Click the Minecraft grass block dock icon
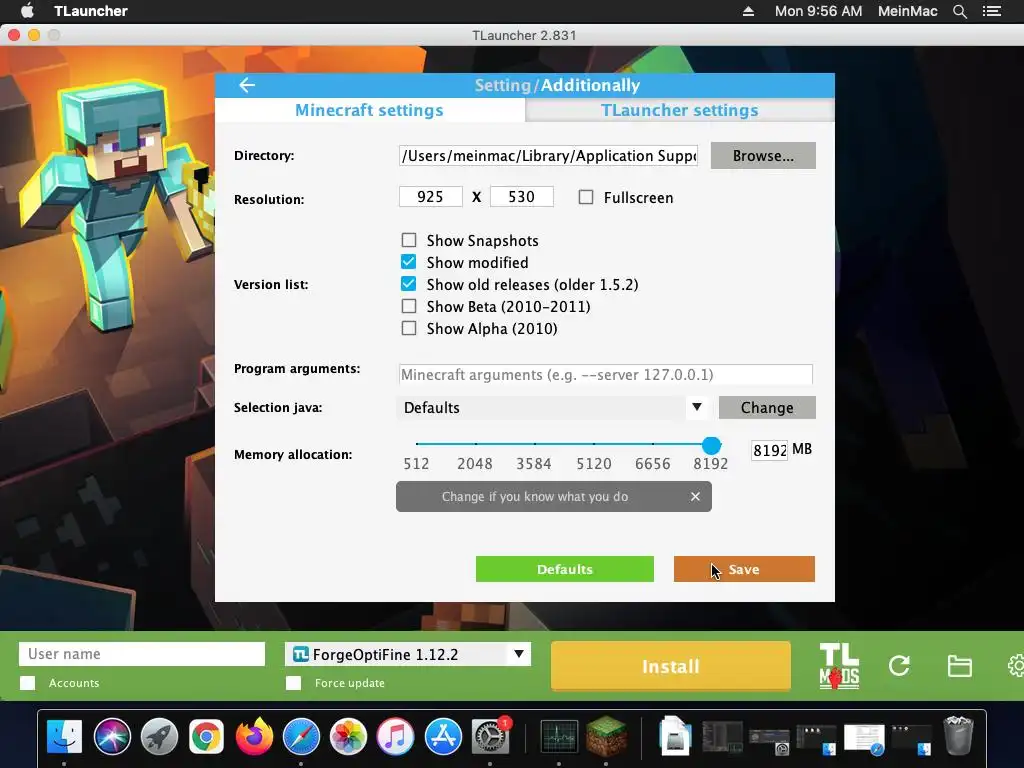Screen dimensions: 1024x768 (607, 737)
